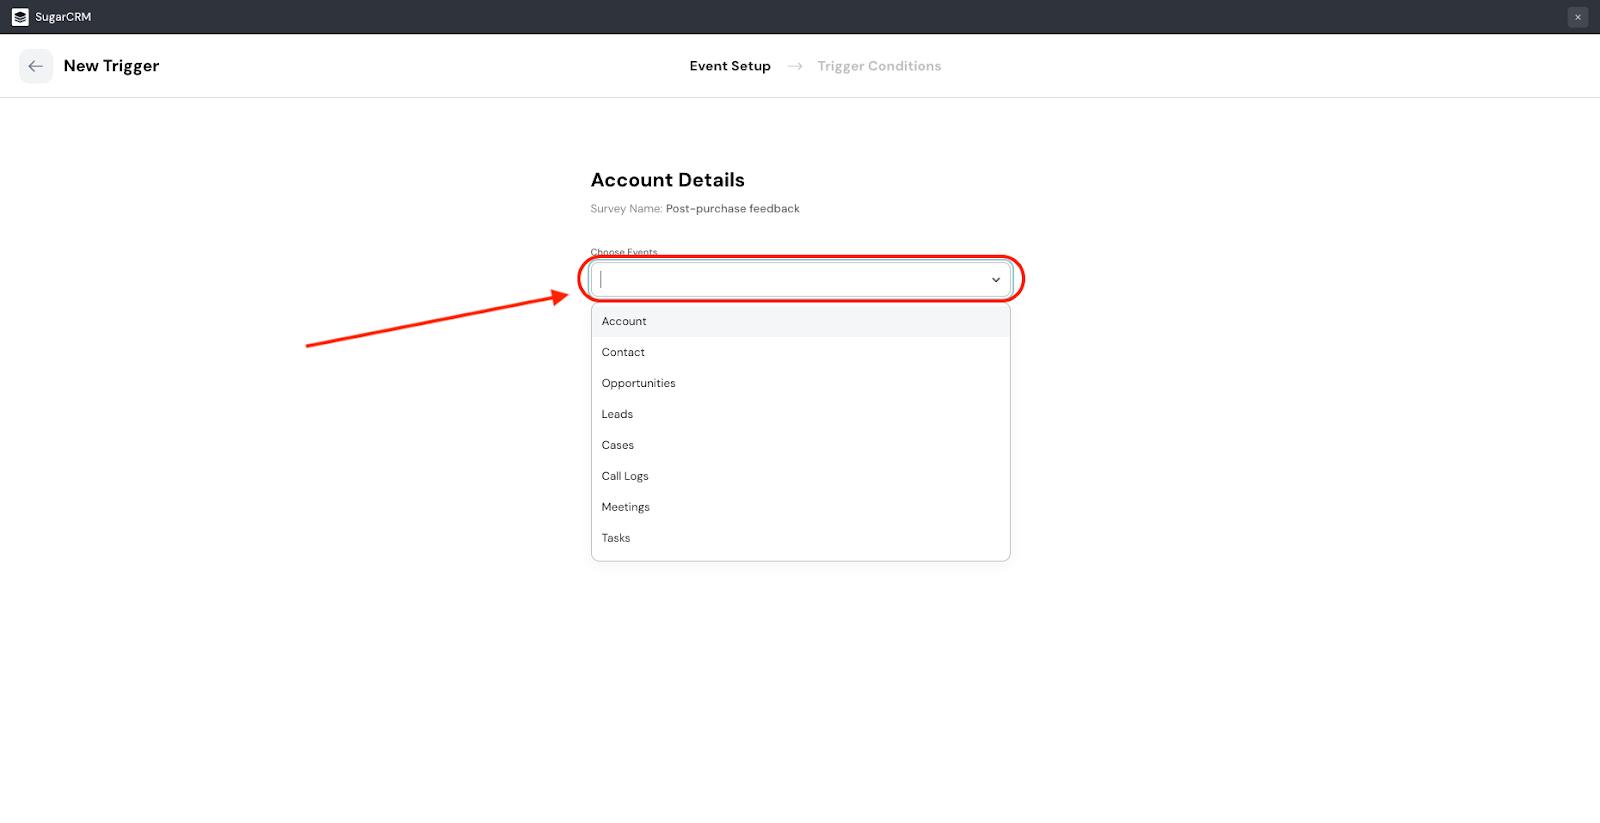This screenshot has width=1600, height=823.
Task: Pick Opportunities in the dropdown list
Action: click(638, 383)
